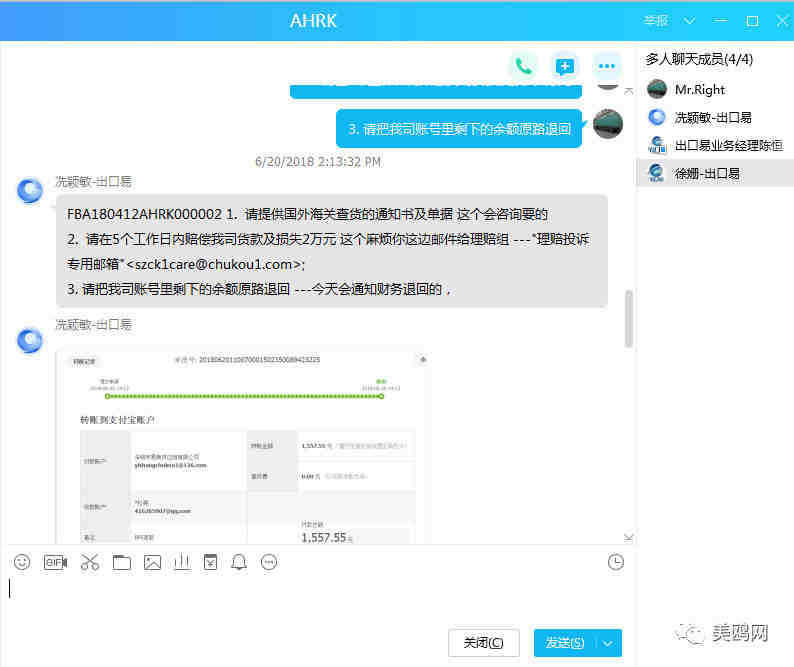The width and height of the screenshot is (794, 667).
Task: Click the AHRK chat title
Action: click(313, 21)
